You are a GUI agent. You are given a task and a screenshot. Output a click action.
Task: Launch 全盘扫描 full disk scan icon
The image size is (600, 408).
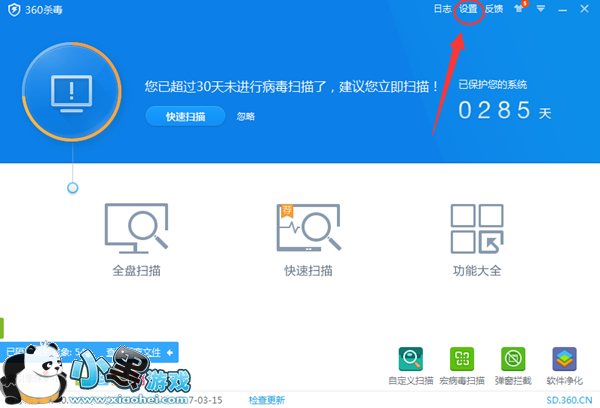137,228
